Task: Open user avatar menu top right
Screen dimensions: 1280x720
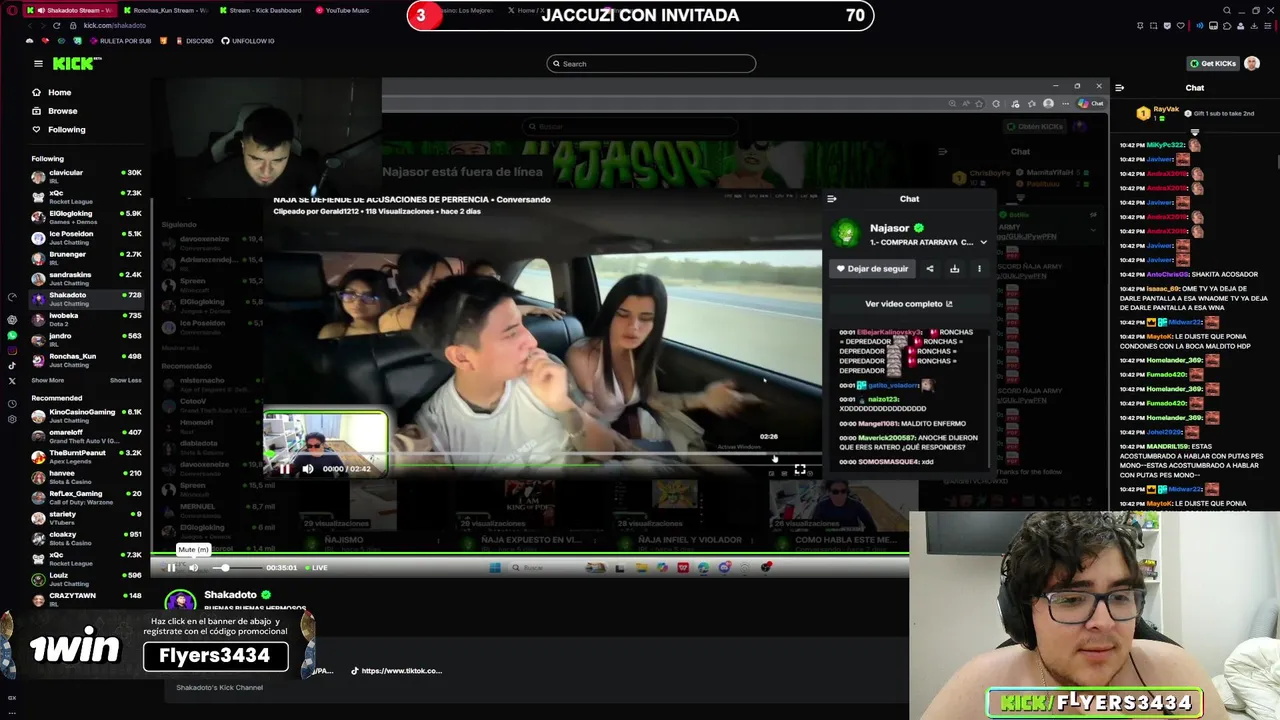Action: (1252, 64)
